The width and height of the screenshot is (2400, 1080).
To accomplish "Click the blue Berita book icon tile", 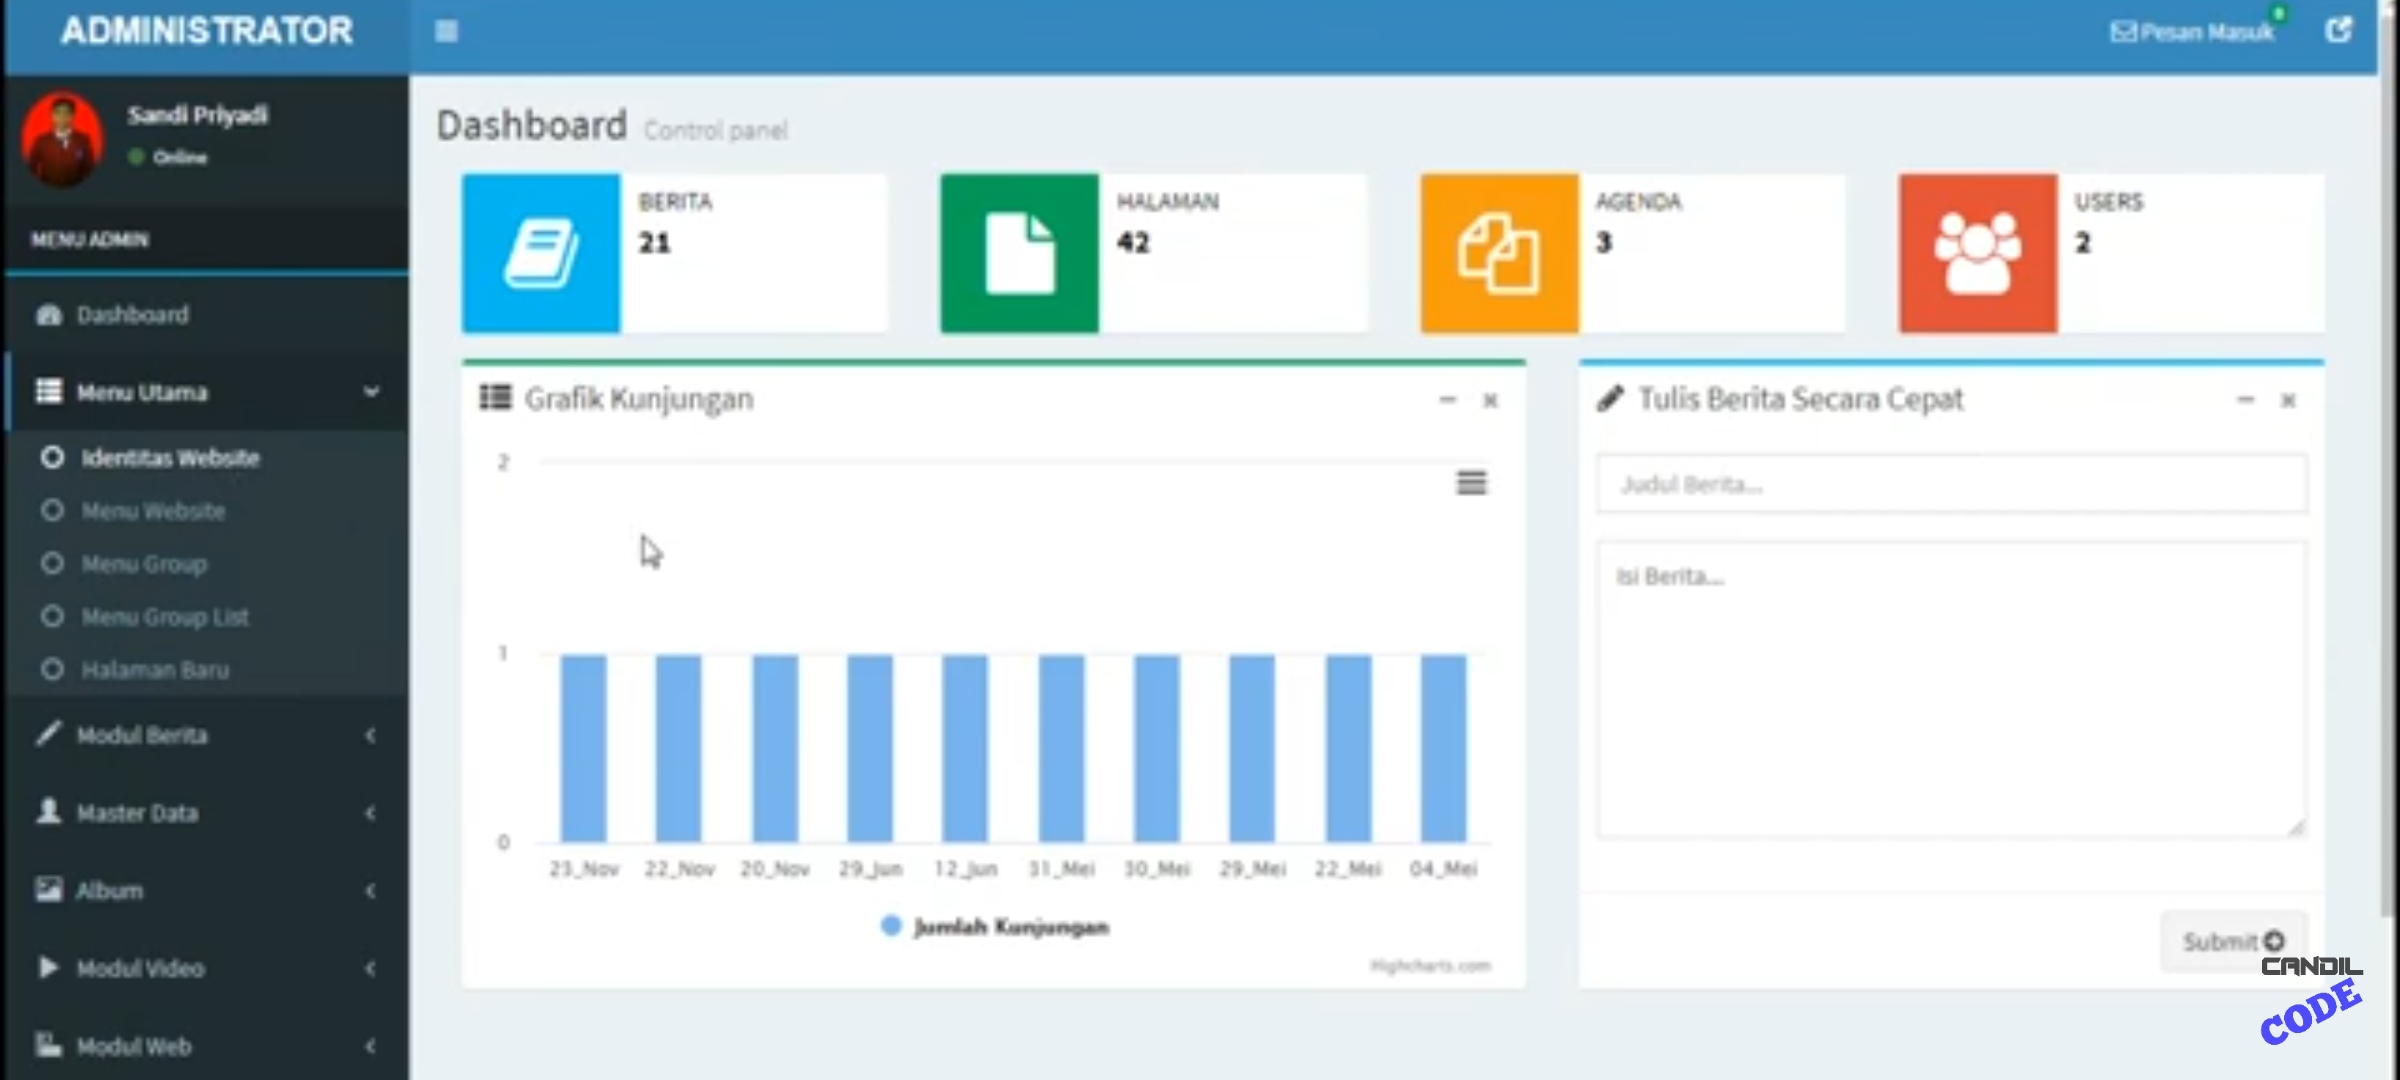I will tap(541, 253).
